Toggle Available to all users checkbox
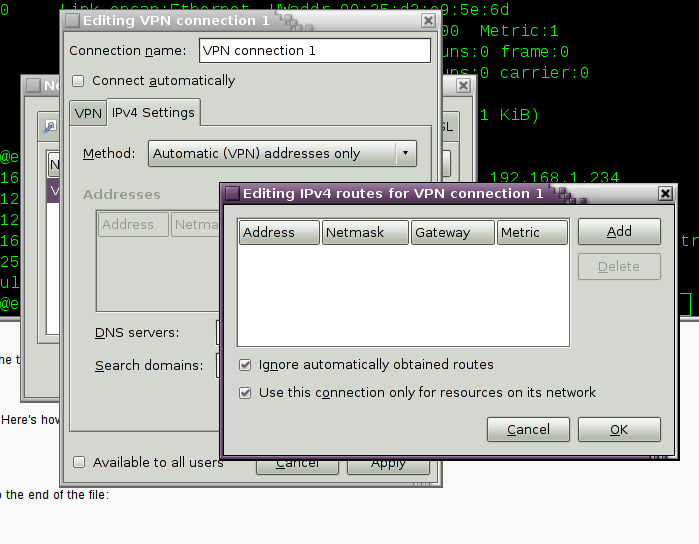Image resolution: width=699 pixels, height=544 pixels. pos(79,462)
